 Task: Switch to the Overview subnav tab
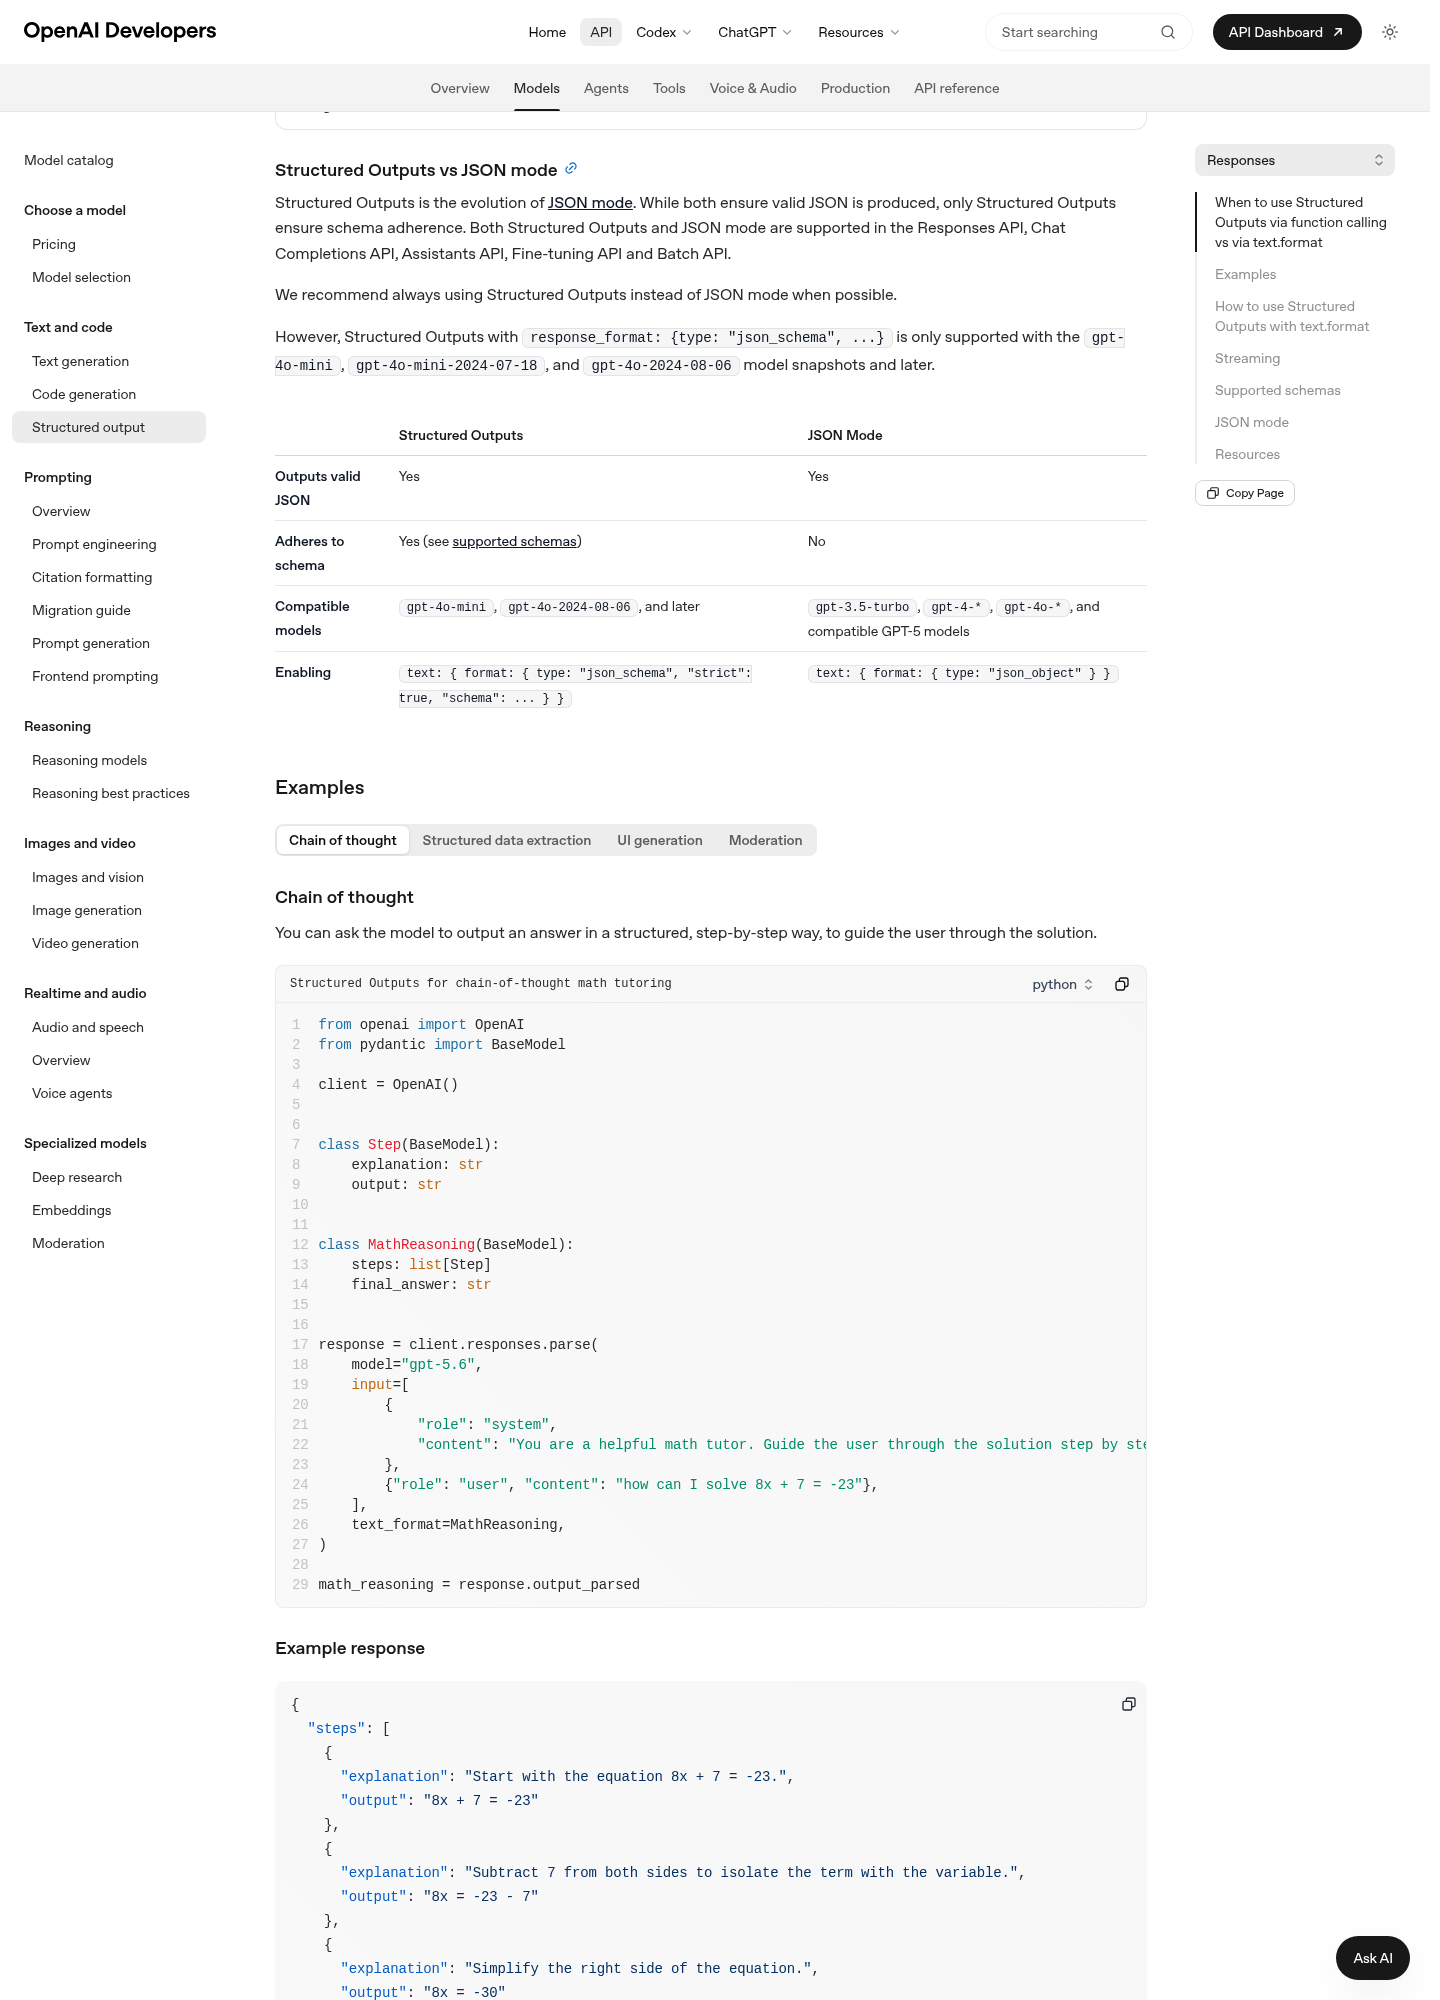[x=460, y=88]
